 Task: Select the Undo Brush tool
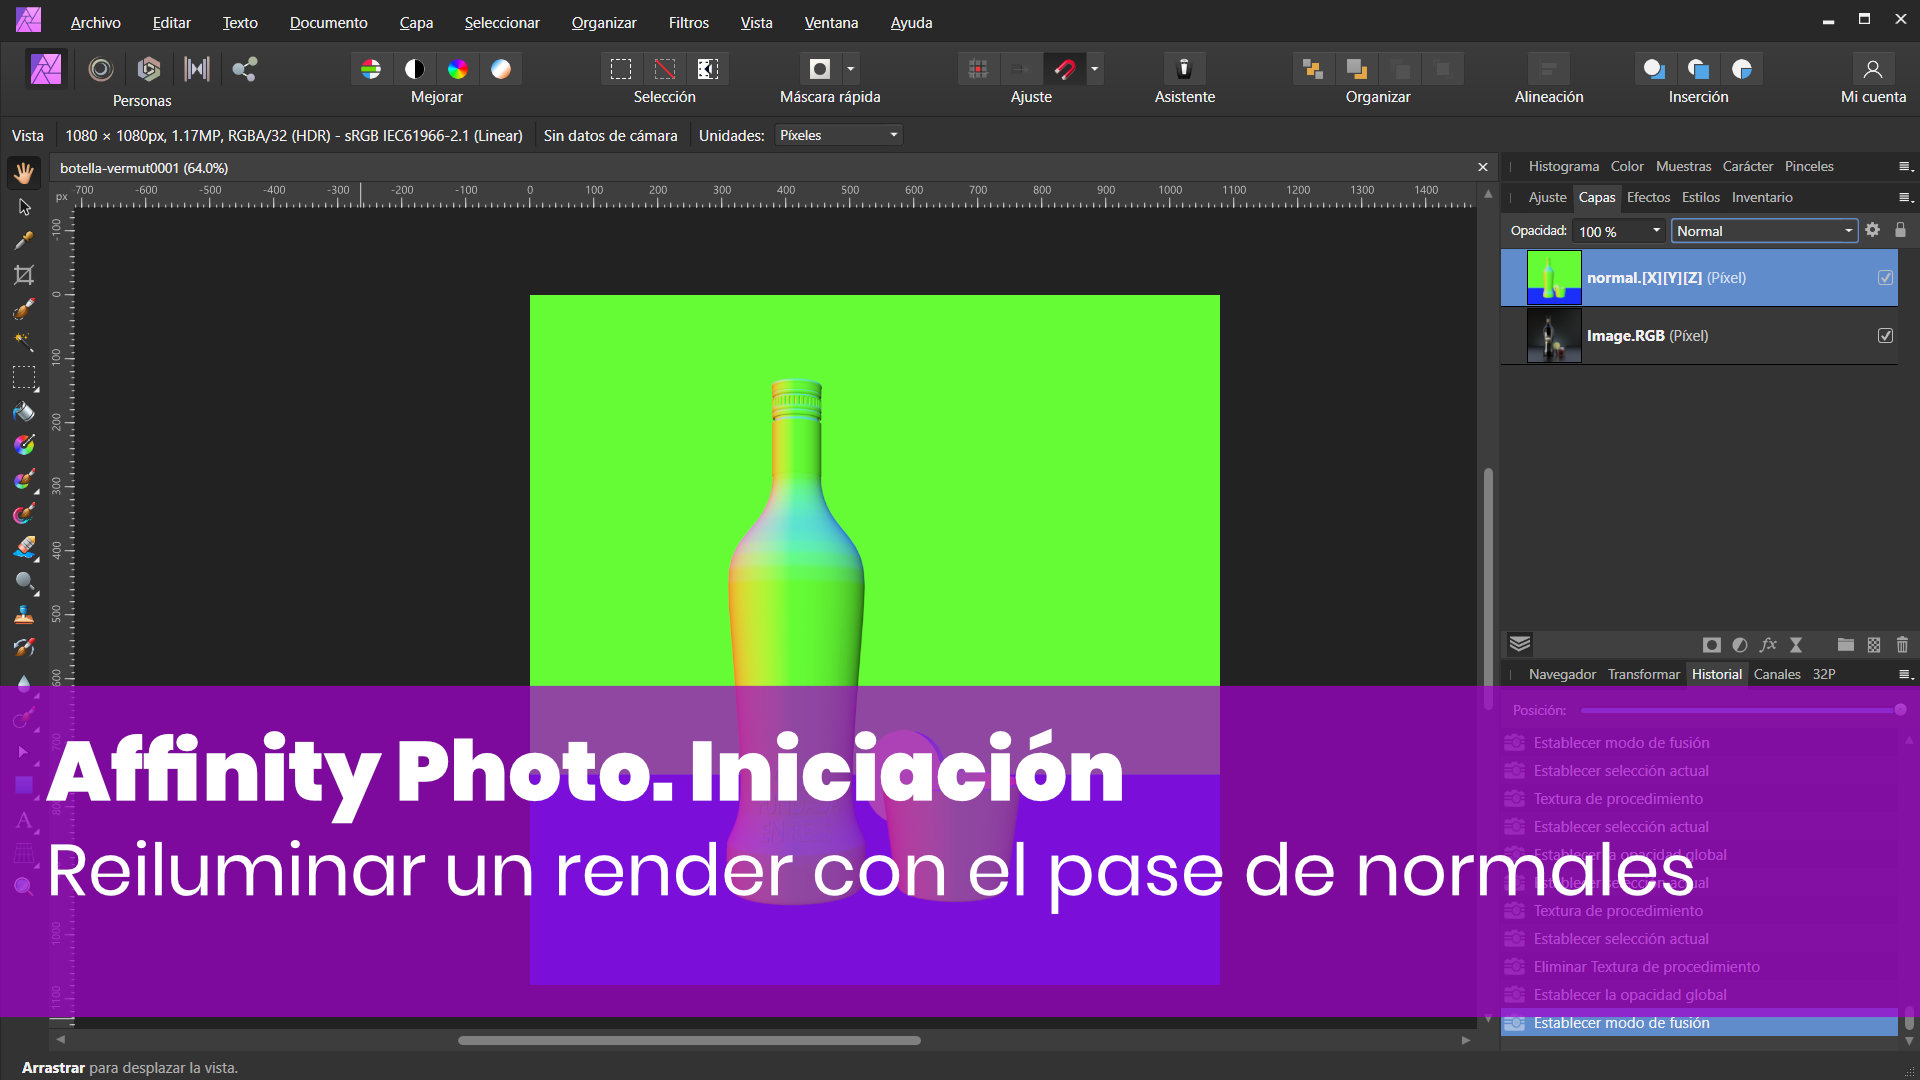[24, 649]
